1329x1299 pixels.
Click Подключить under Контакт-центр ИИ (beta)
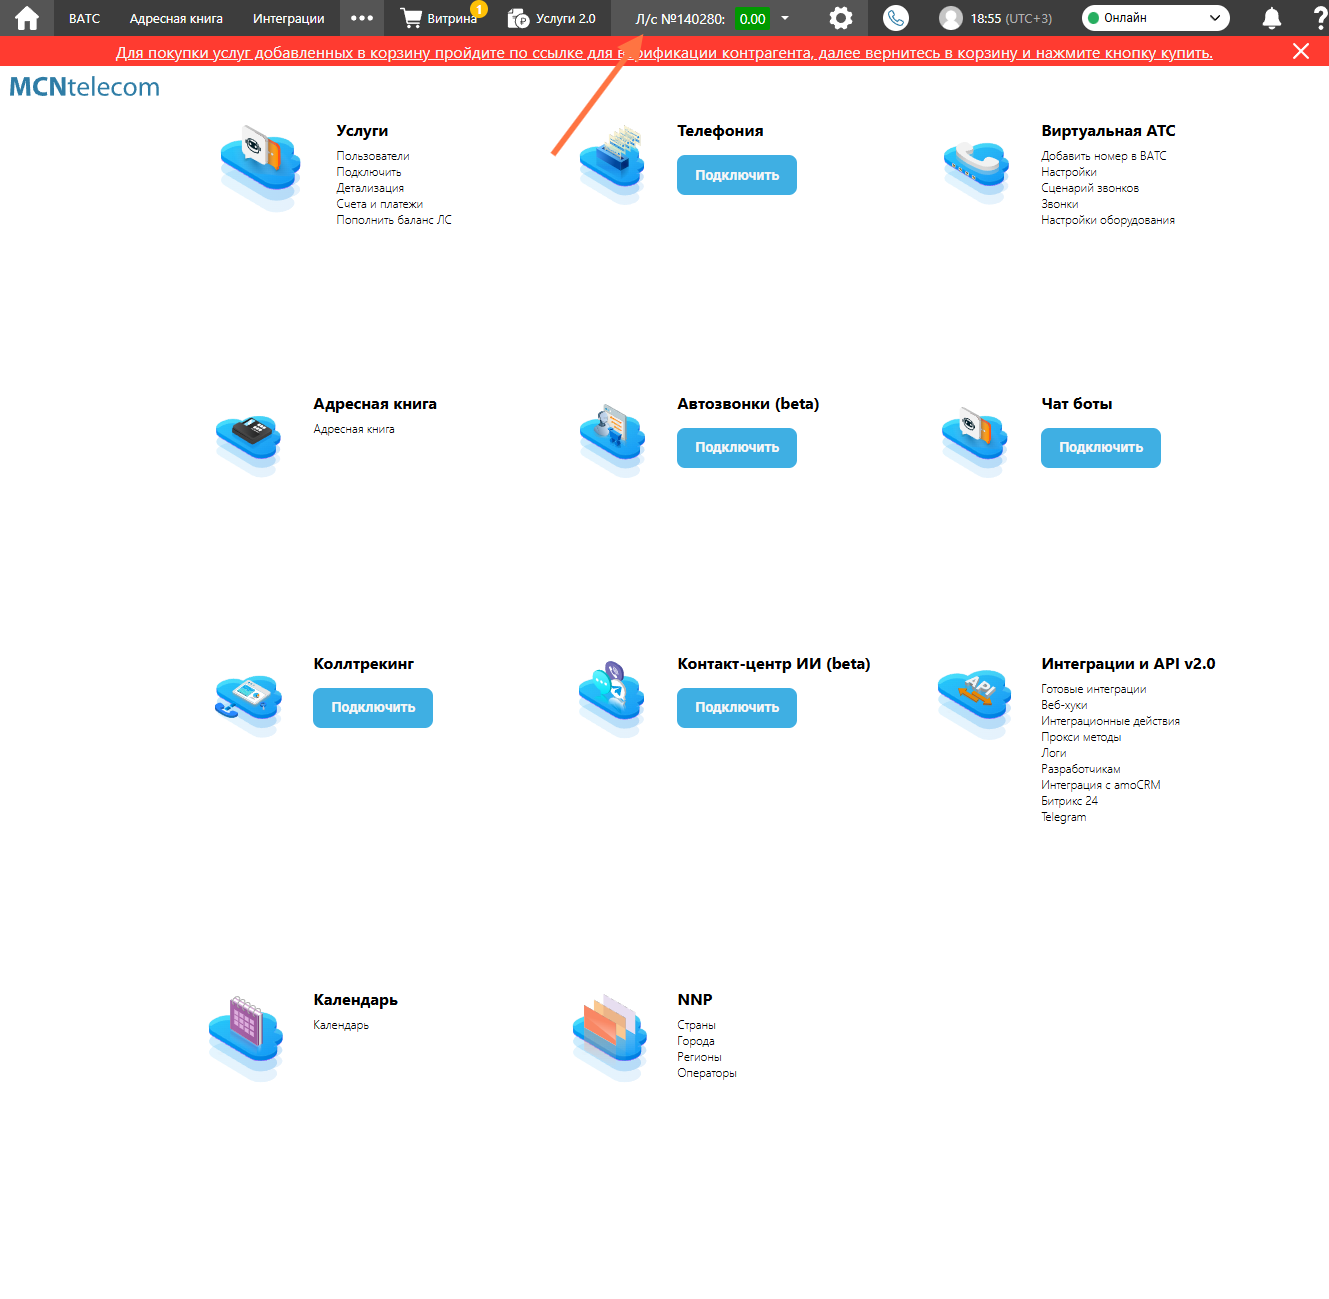point(737,708)
